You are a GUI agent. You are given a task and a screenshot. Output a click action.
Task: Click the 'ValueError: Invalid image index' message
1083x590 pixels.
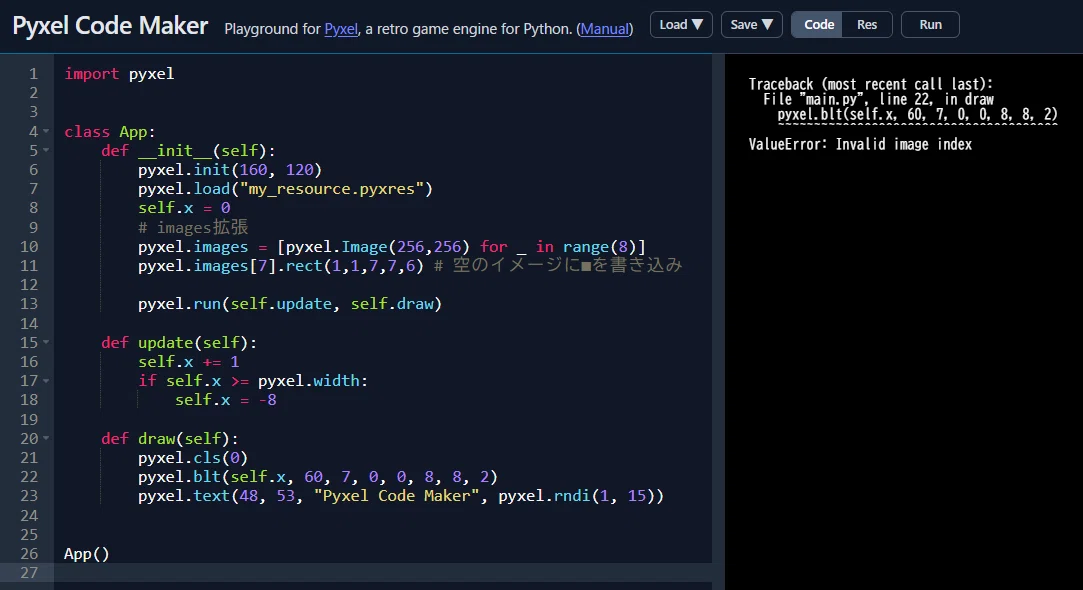click(860, 144)
